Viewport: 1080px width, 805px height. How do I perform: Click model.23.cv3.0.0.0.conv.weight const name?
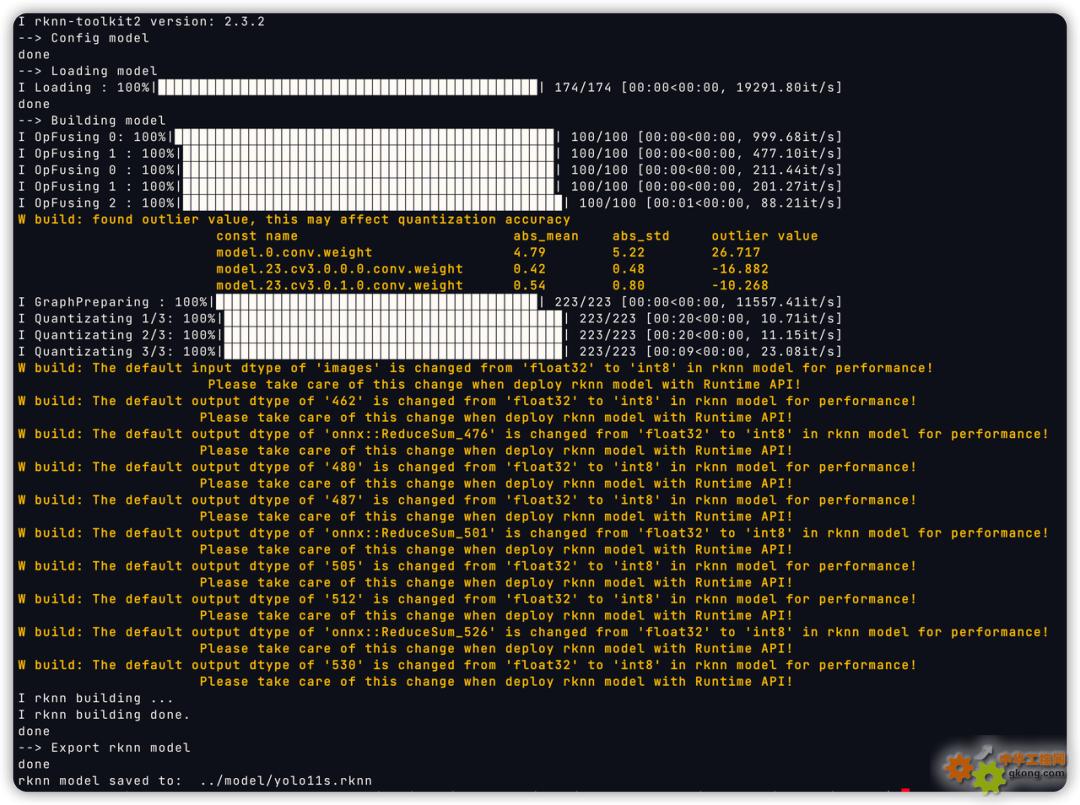[339, 269]
